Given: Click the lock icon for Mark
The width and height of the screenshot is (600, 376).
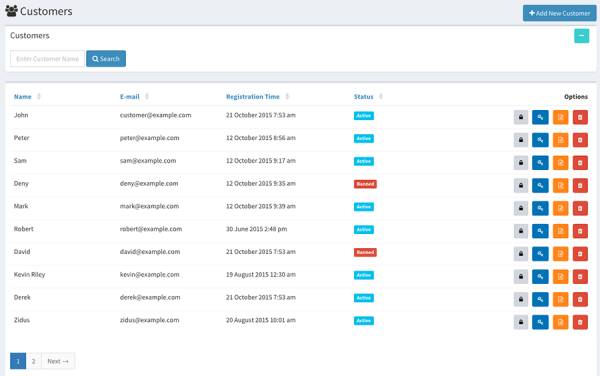Looking at the screenshot, I should click(x=521, y=208).
